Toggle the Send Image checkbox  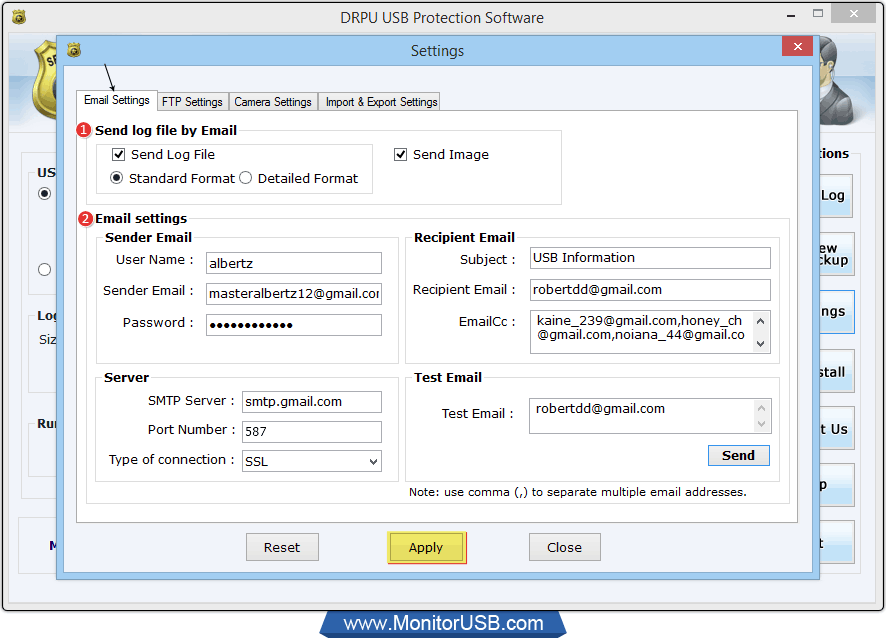pyautogui.click(x=400, y=154)
